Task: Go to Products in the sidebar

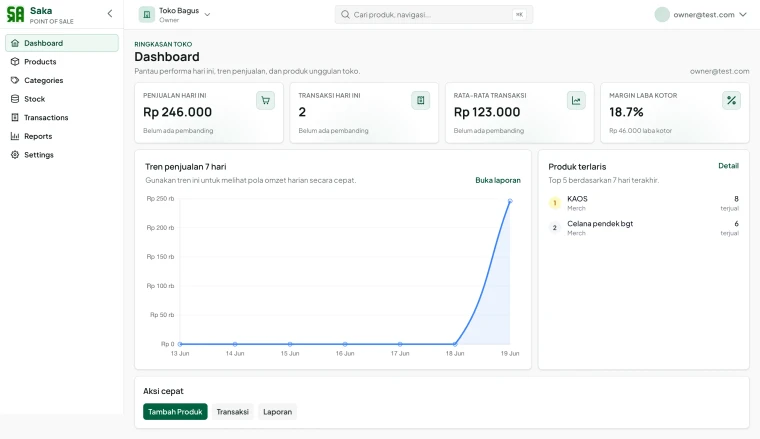Action: [62, 62]
